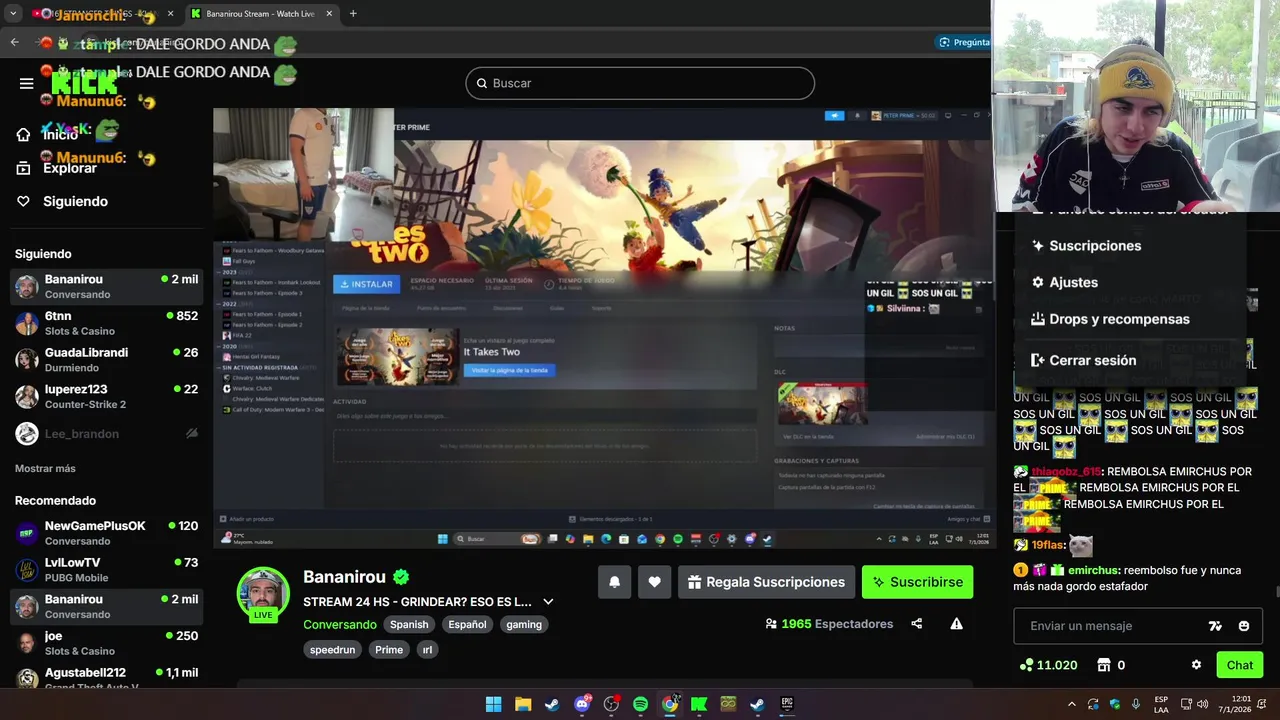Open taskbar volume control

click(1203, 704)
